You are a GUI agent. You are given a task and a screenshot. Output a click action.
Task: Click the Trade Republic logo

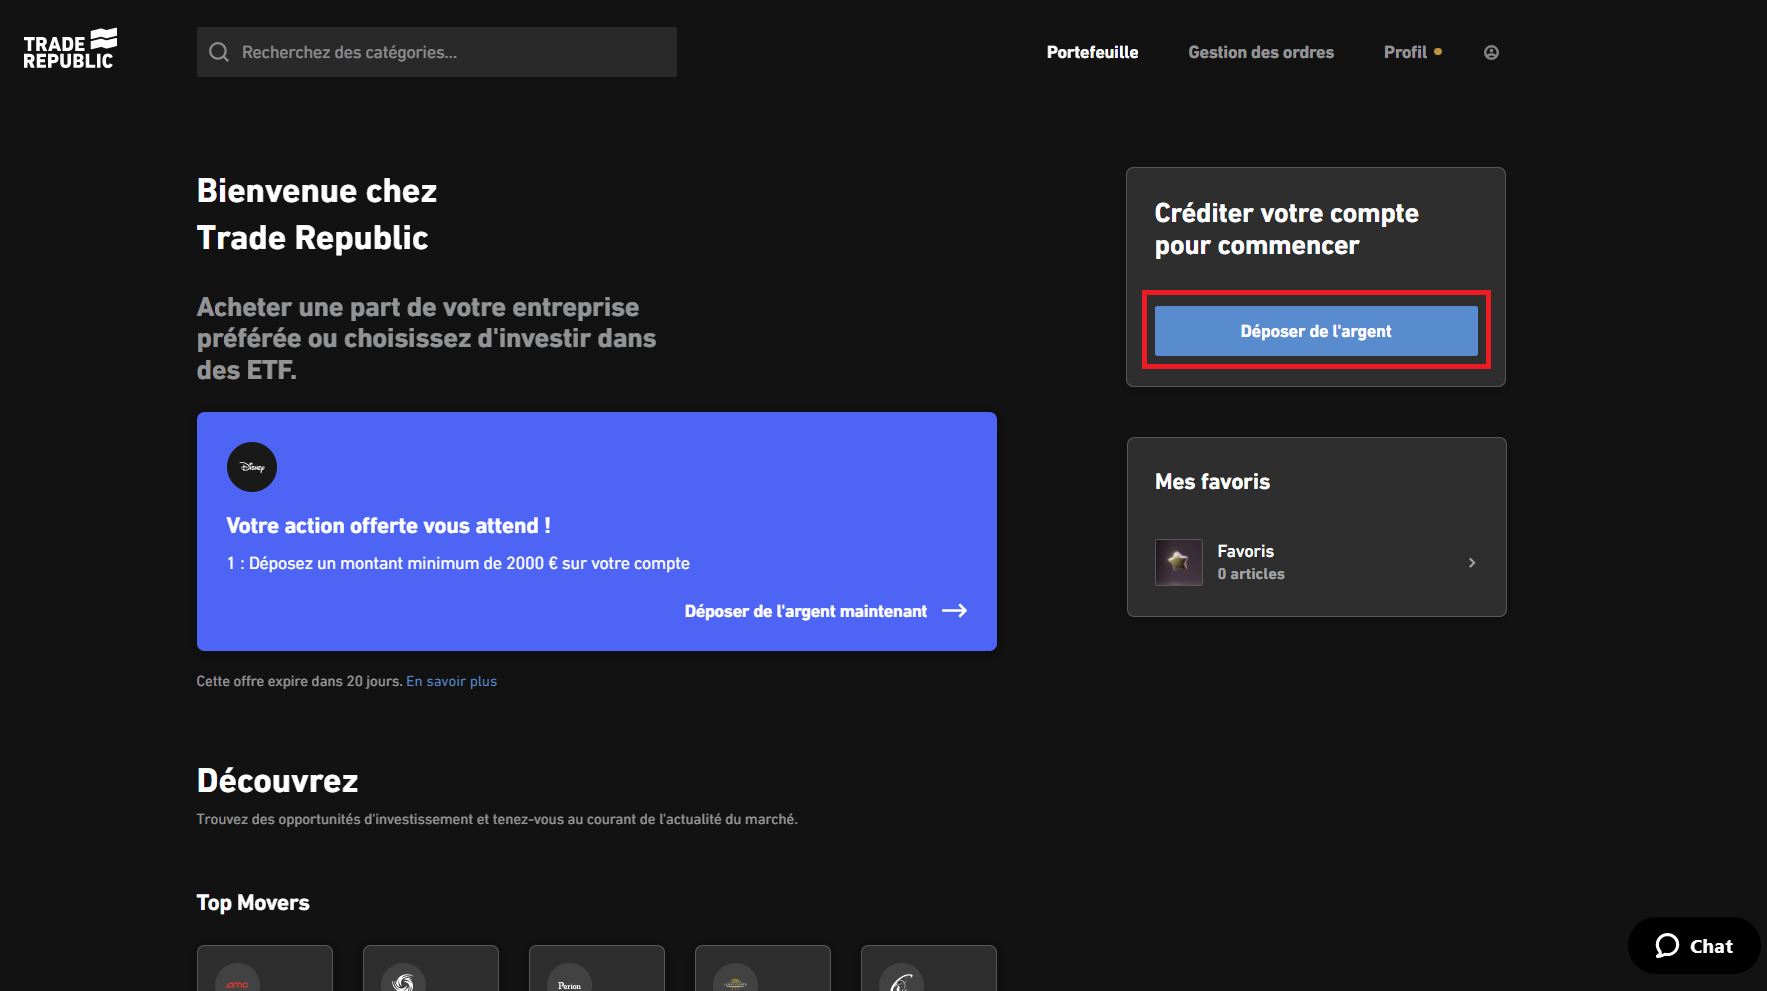(x=70, y=49)
